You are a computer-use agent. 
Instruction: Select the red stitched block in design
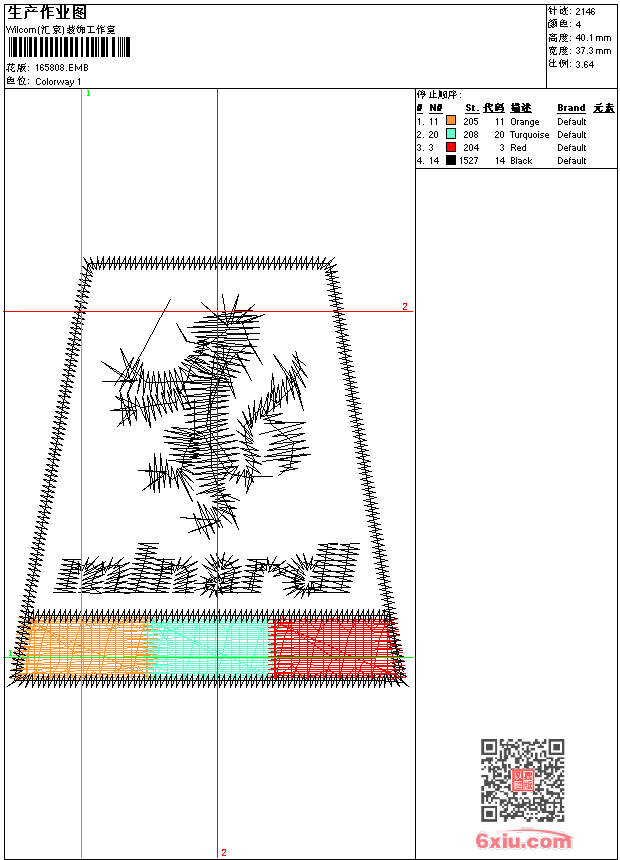coord(336,648)
